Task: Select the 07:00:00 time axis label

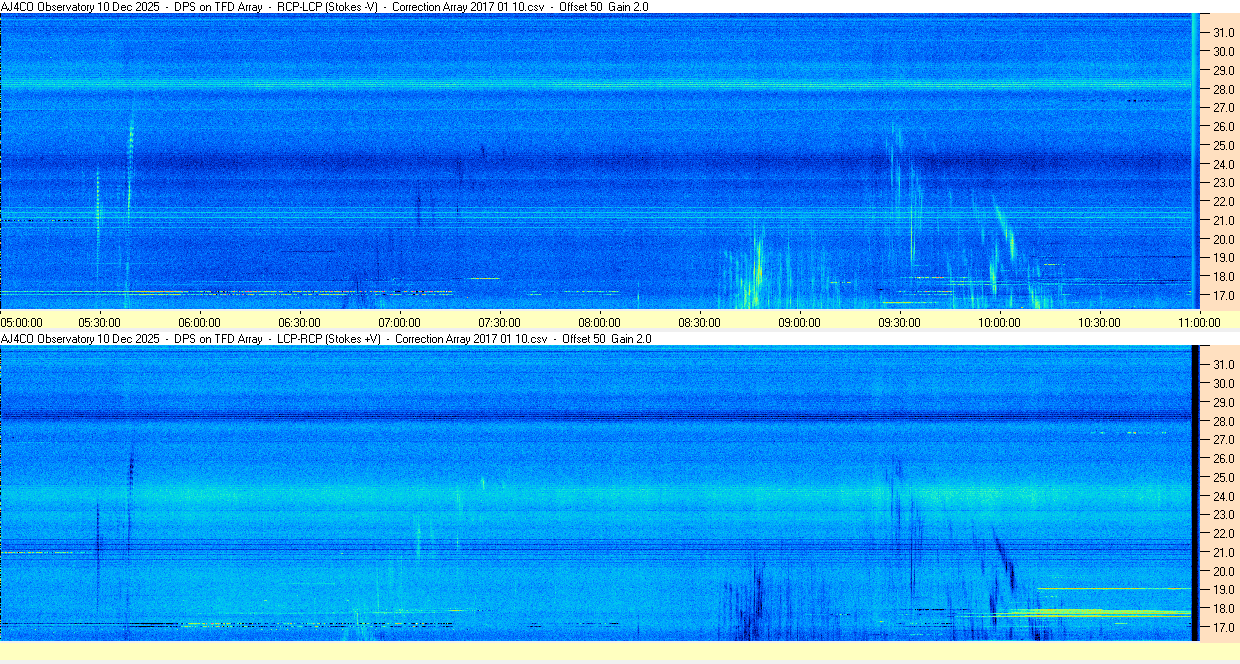Action: [400, 322]
